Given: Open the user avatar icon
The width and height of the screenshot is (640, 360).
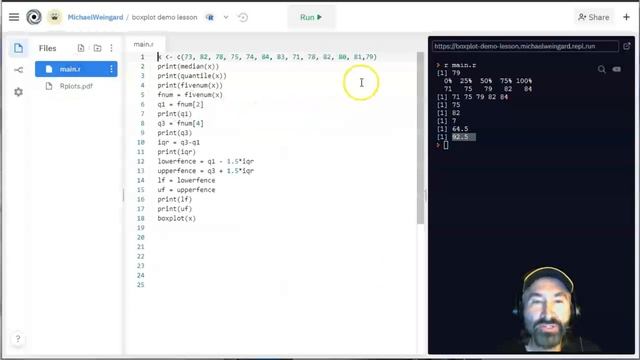Looking at the screenshot, I should coord(54,17).
